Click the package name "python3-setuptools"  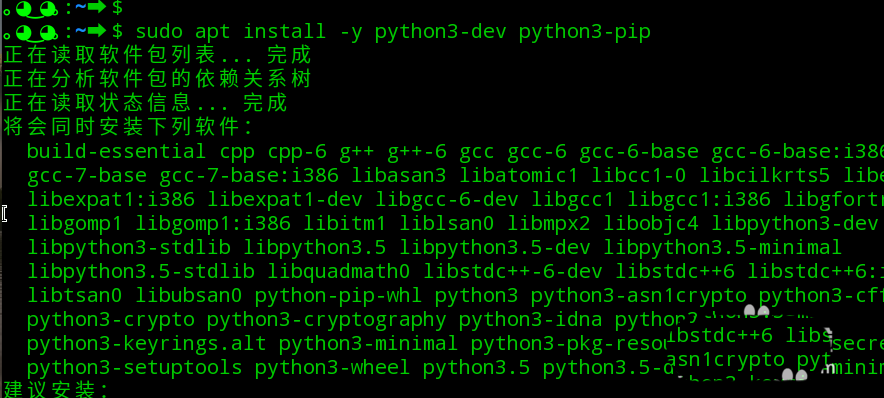point(134,368)
